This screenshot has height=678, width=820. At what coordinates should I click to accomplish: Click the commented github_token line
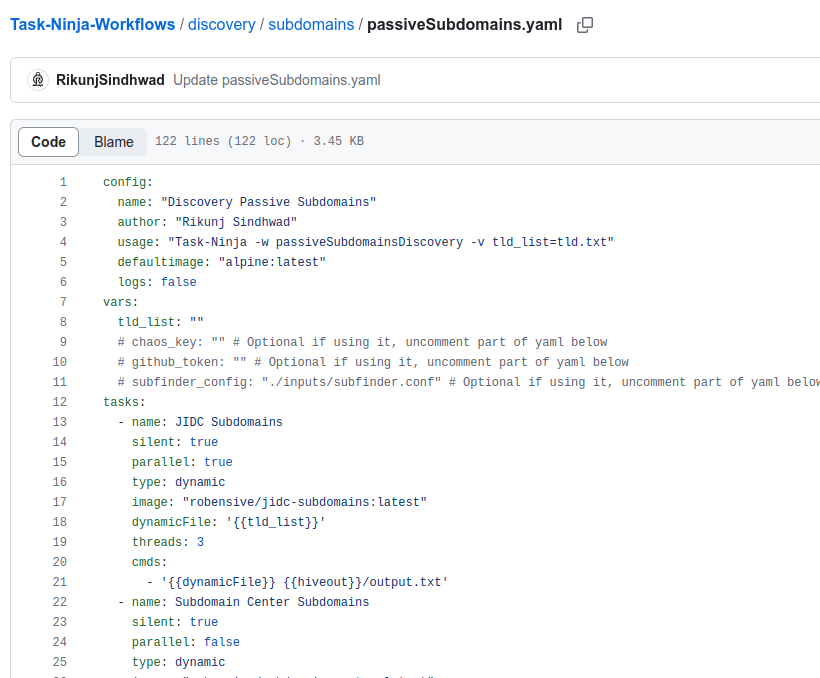pyautogui.click(x=373, y=362)
